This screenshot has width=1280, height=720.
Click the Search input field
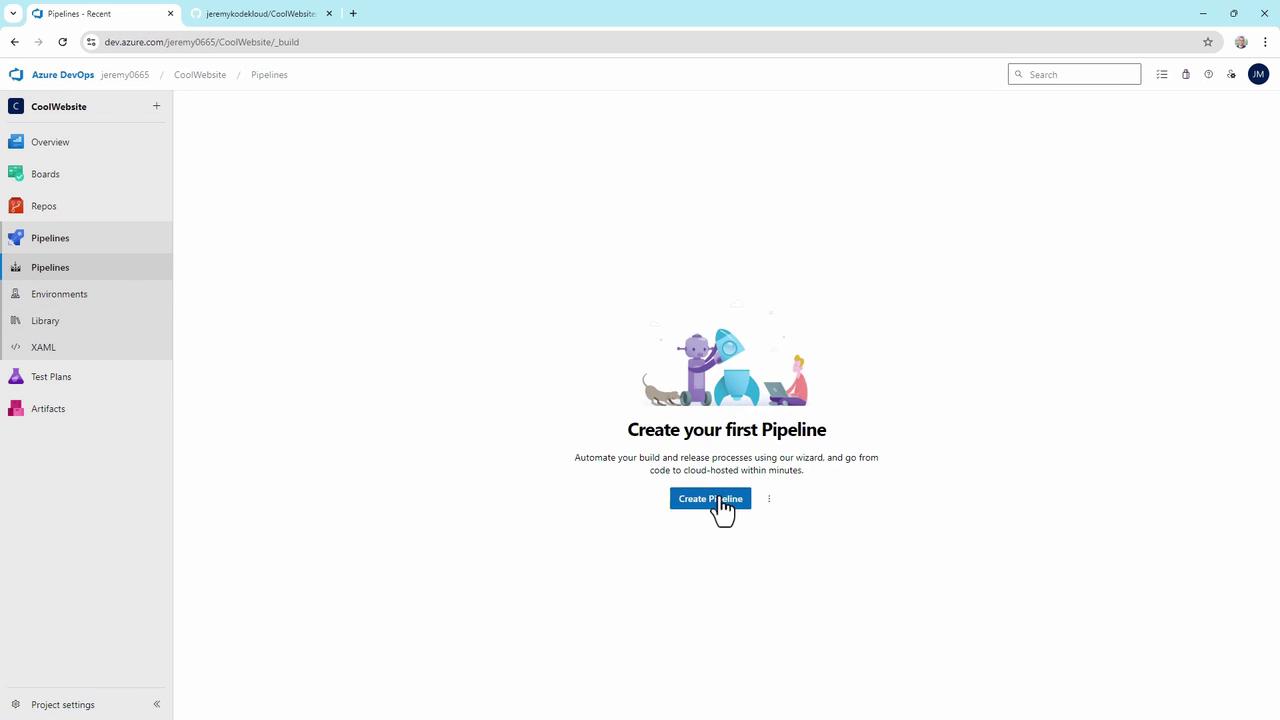(1074, 74)
